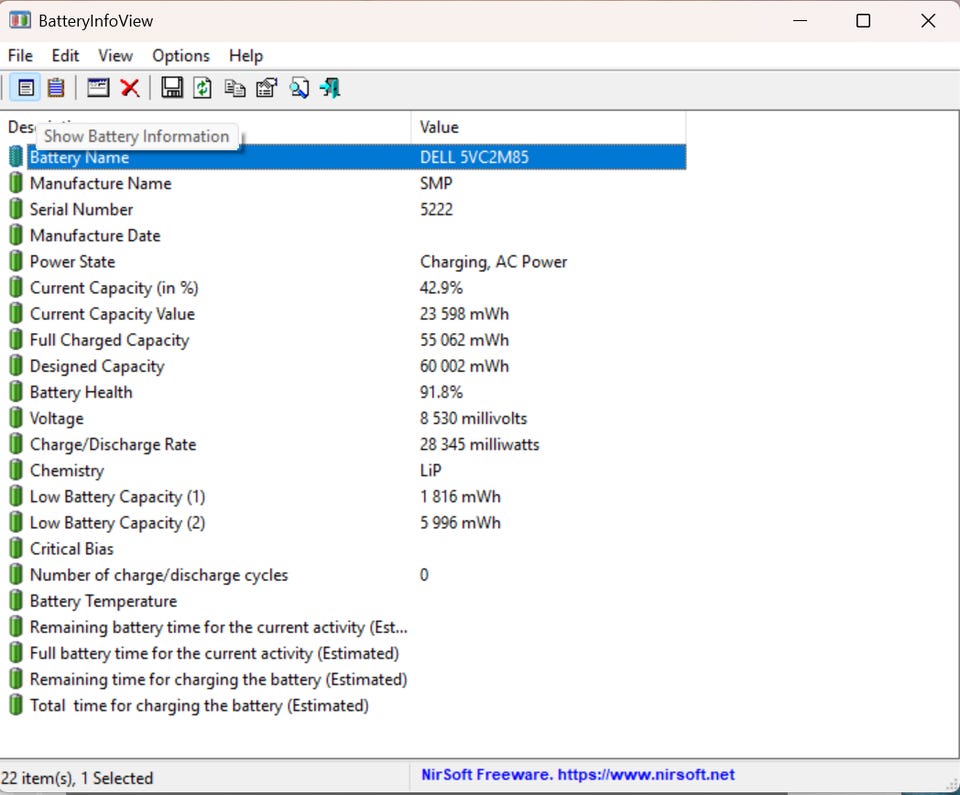Viewport: 960px width, 795px height.
Task: Select the Full Charged Capacity row
Action: [x=347, y=340]
